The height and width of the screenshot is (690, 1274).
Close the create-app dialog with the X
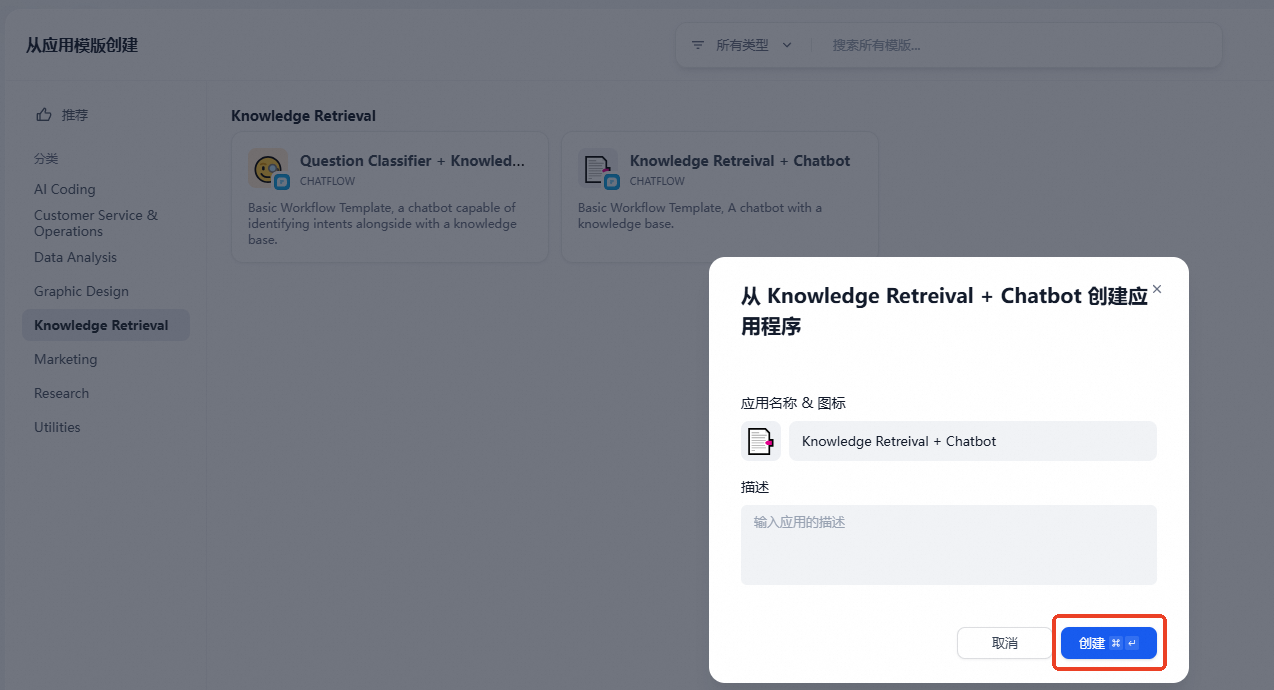[x=1157, y=289]
